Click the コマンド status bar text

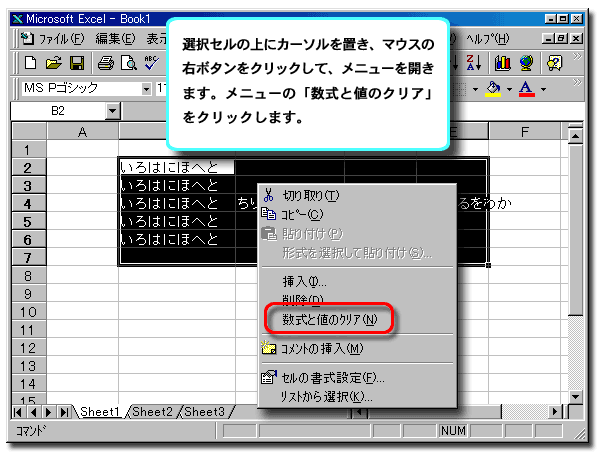(31, 431)
